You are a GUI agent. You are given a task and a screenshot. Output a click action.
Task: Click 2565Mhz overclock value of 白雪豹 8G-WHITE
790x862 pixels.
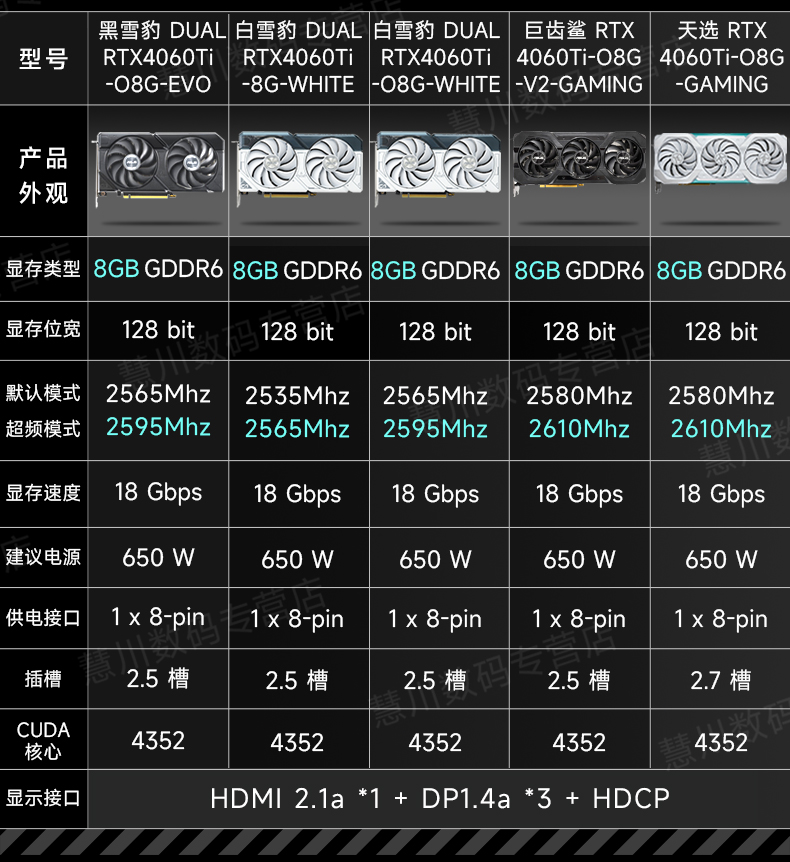click(x=297, y=429)
